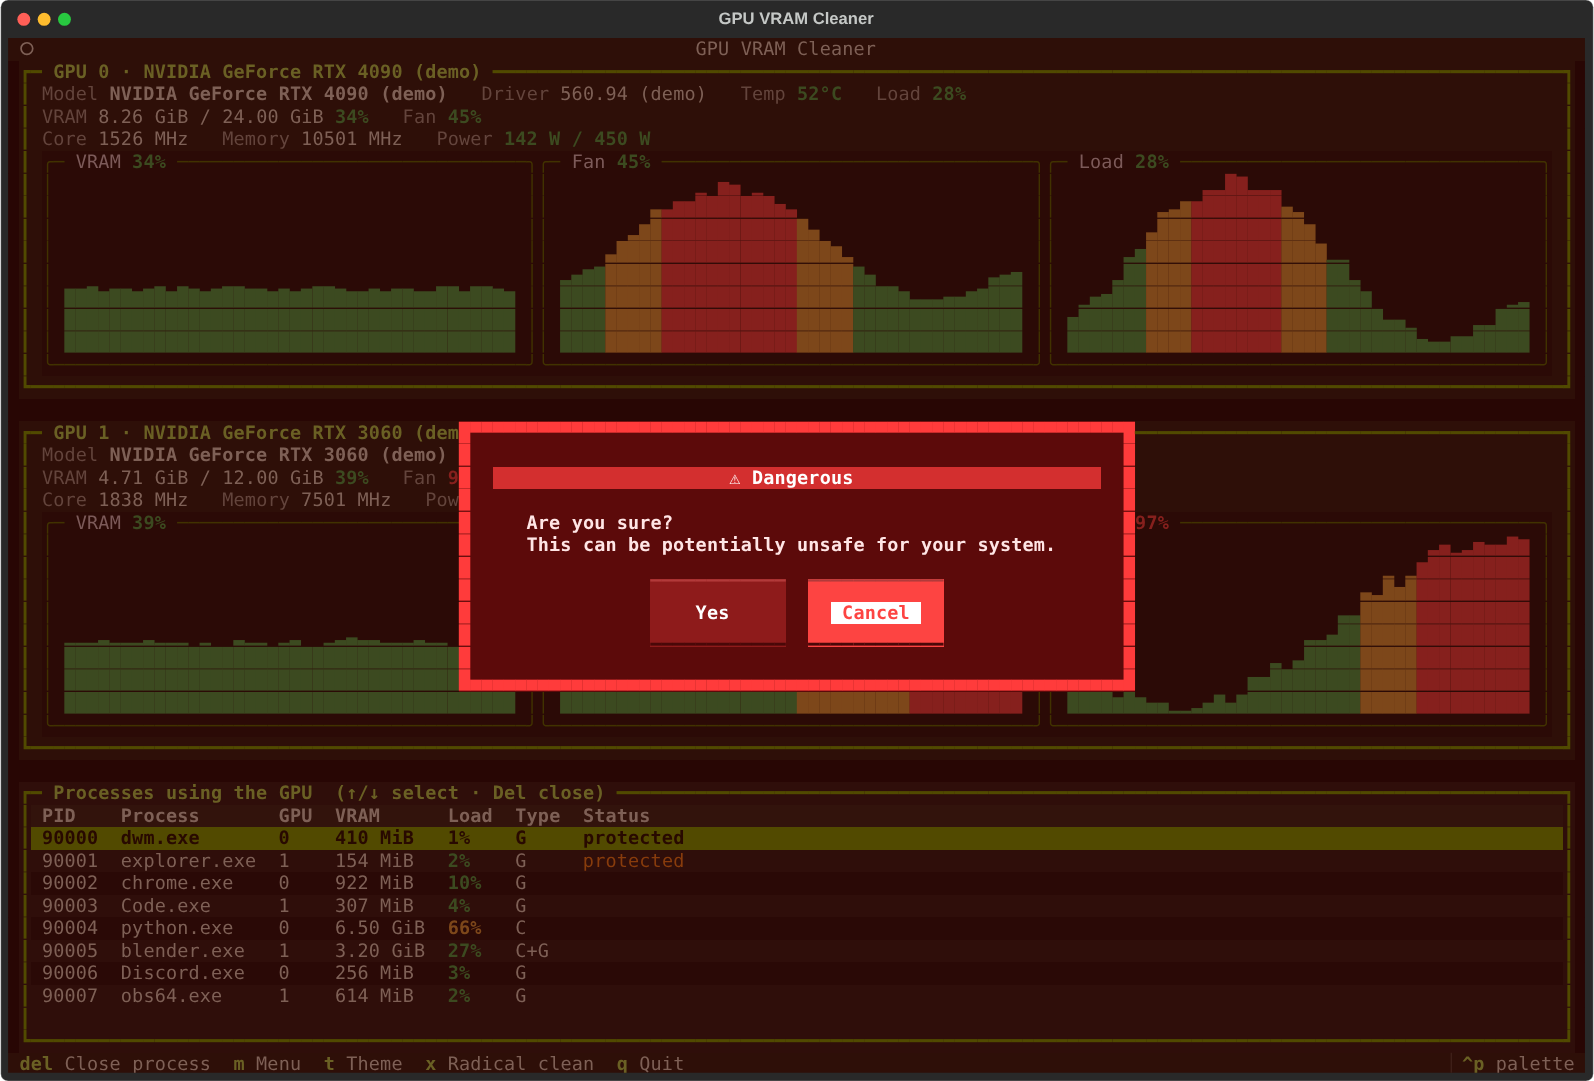Open the '^p palette' footer entry
1594x1081 pixels.
(1518, 1063)
